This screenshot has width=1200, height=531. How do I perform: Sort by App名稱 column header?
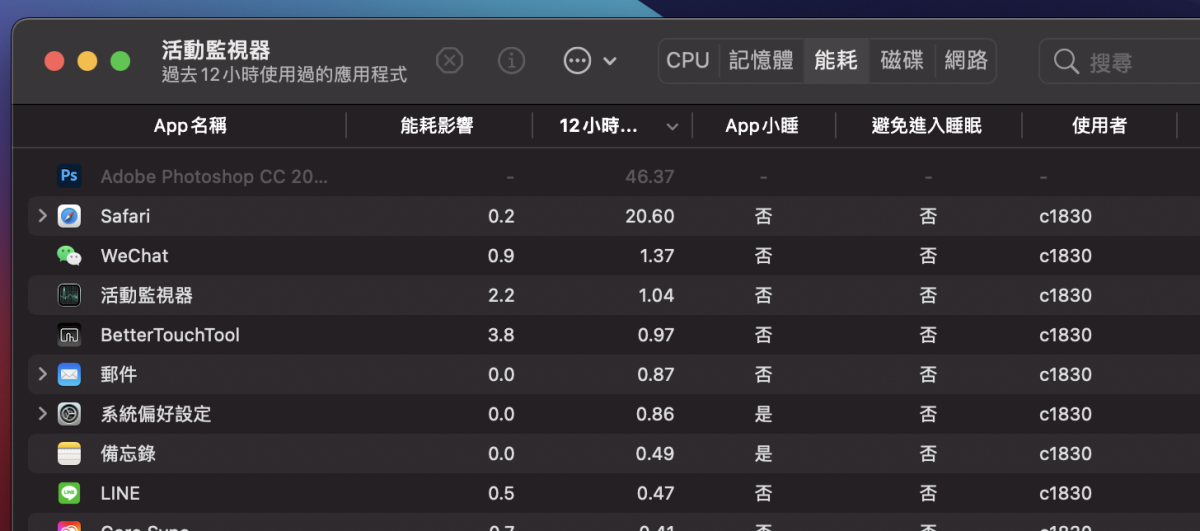tap(190, 126)
